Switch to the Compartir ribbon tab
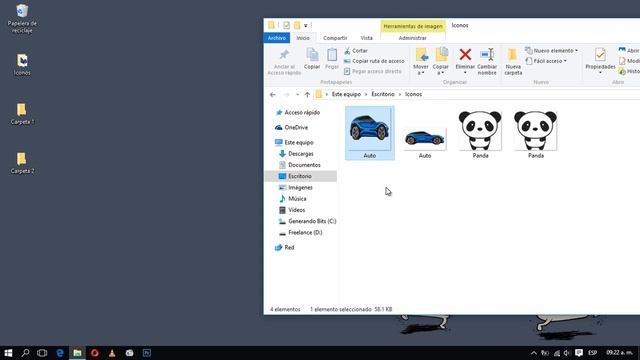This screenshot has height=360, width=640. pyautogui.click(x=335, y=38)
